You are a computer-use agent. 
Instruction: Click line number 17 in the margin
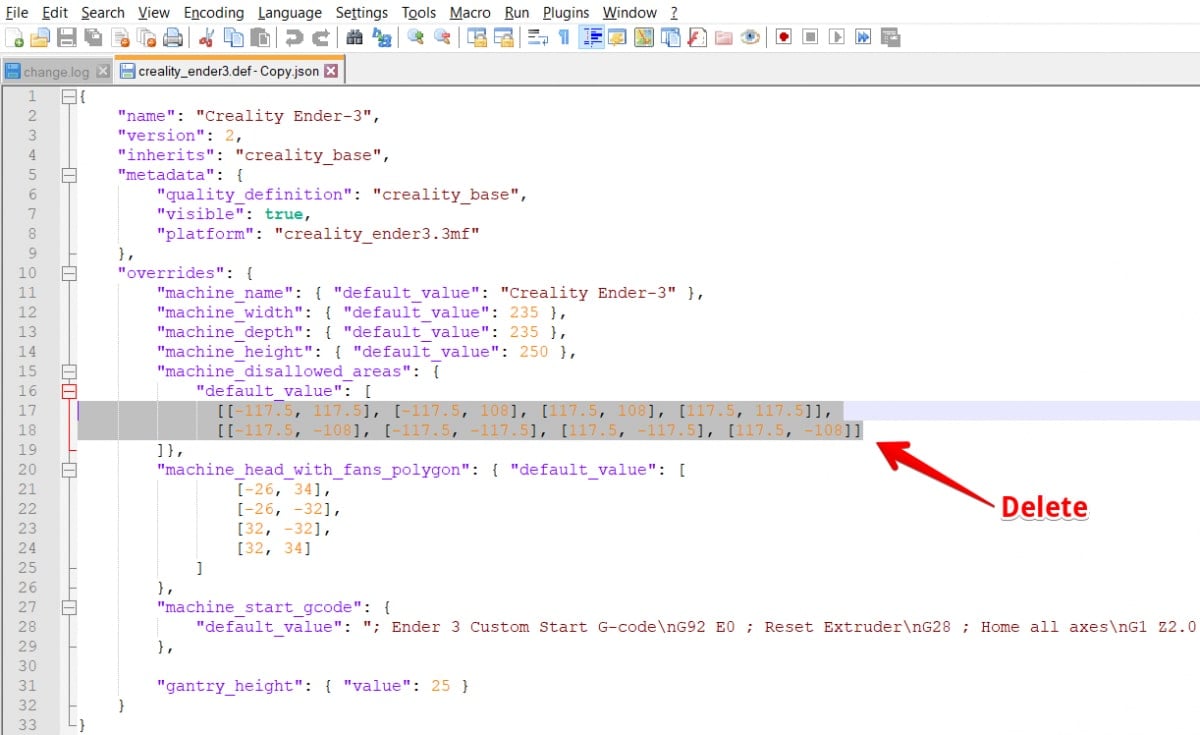(x=28, y=411)
